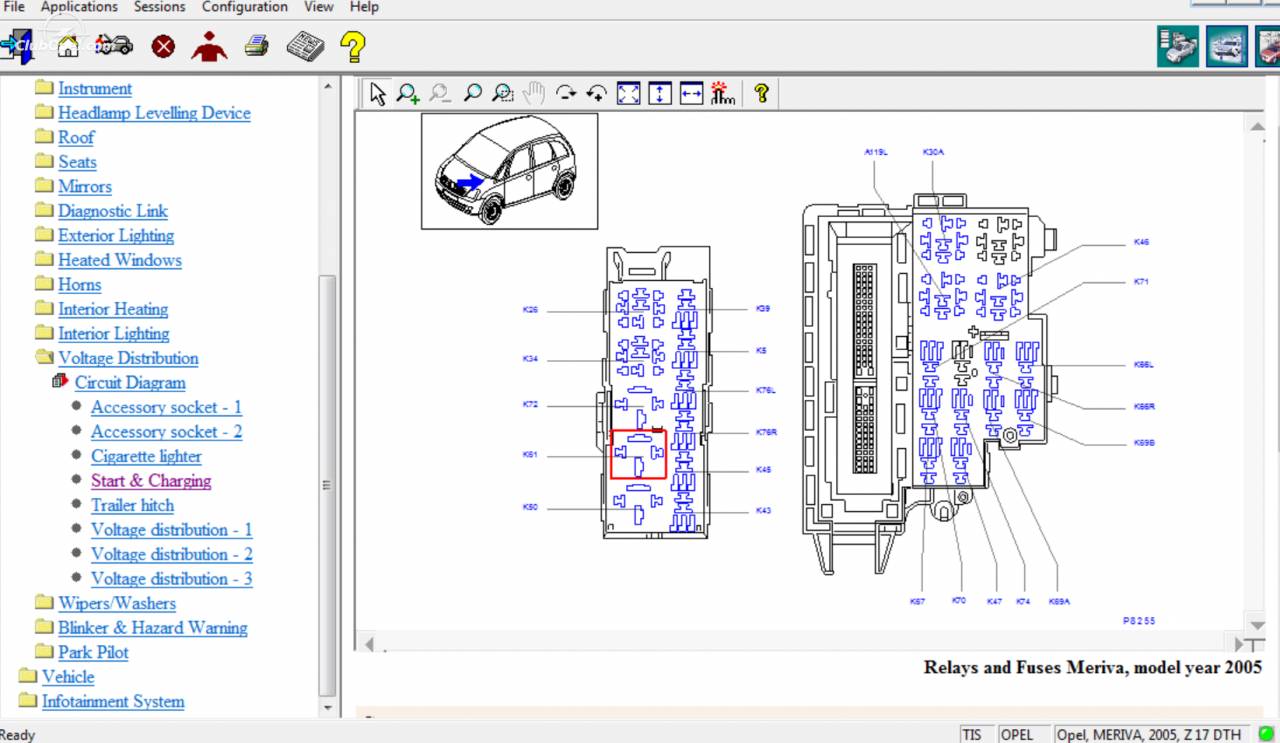Open Interior Lighting link
The height and width of the screenshot is (743, 1280).
(x=114, y=333)
